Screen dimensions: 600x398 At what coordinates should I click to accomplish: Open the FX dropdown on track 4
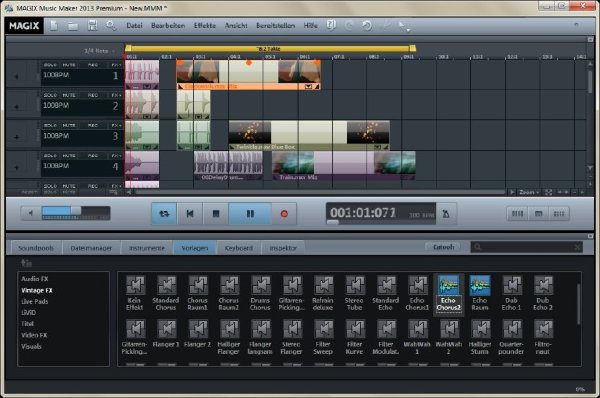tap(116, 156)
